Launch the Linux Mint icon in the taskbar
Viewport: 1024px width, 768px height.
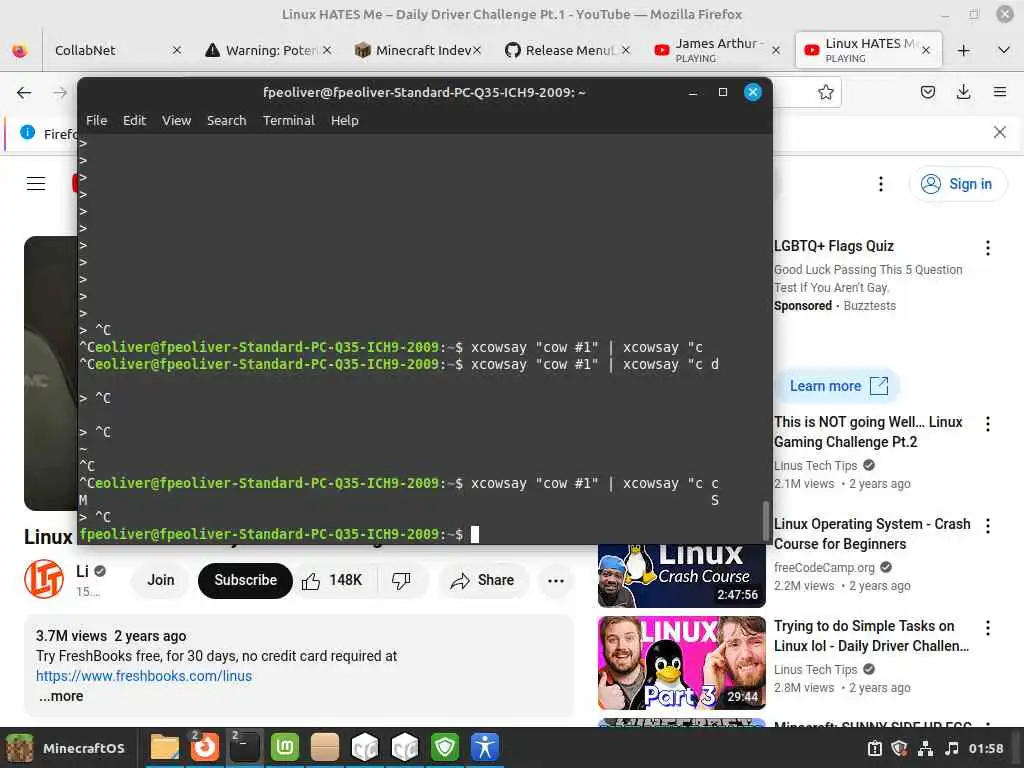tap(285, 747)
